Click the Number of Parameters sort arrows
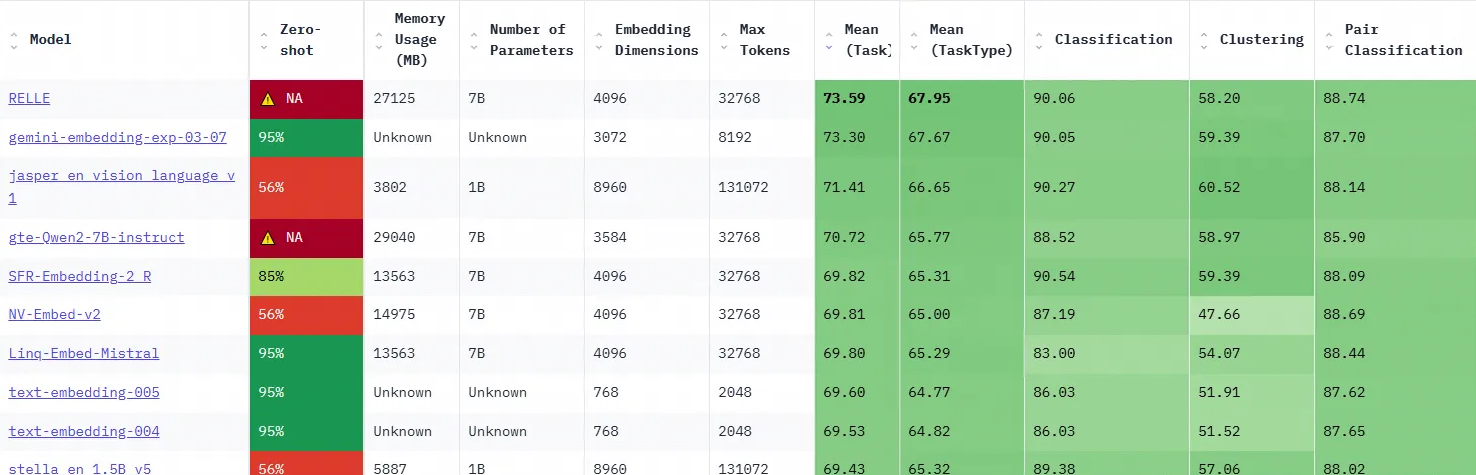1476x475 pixels. pos(474,40)
